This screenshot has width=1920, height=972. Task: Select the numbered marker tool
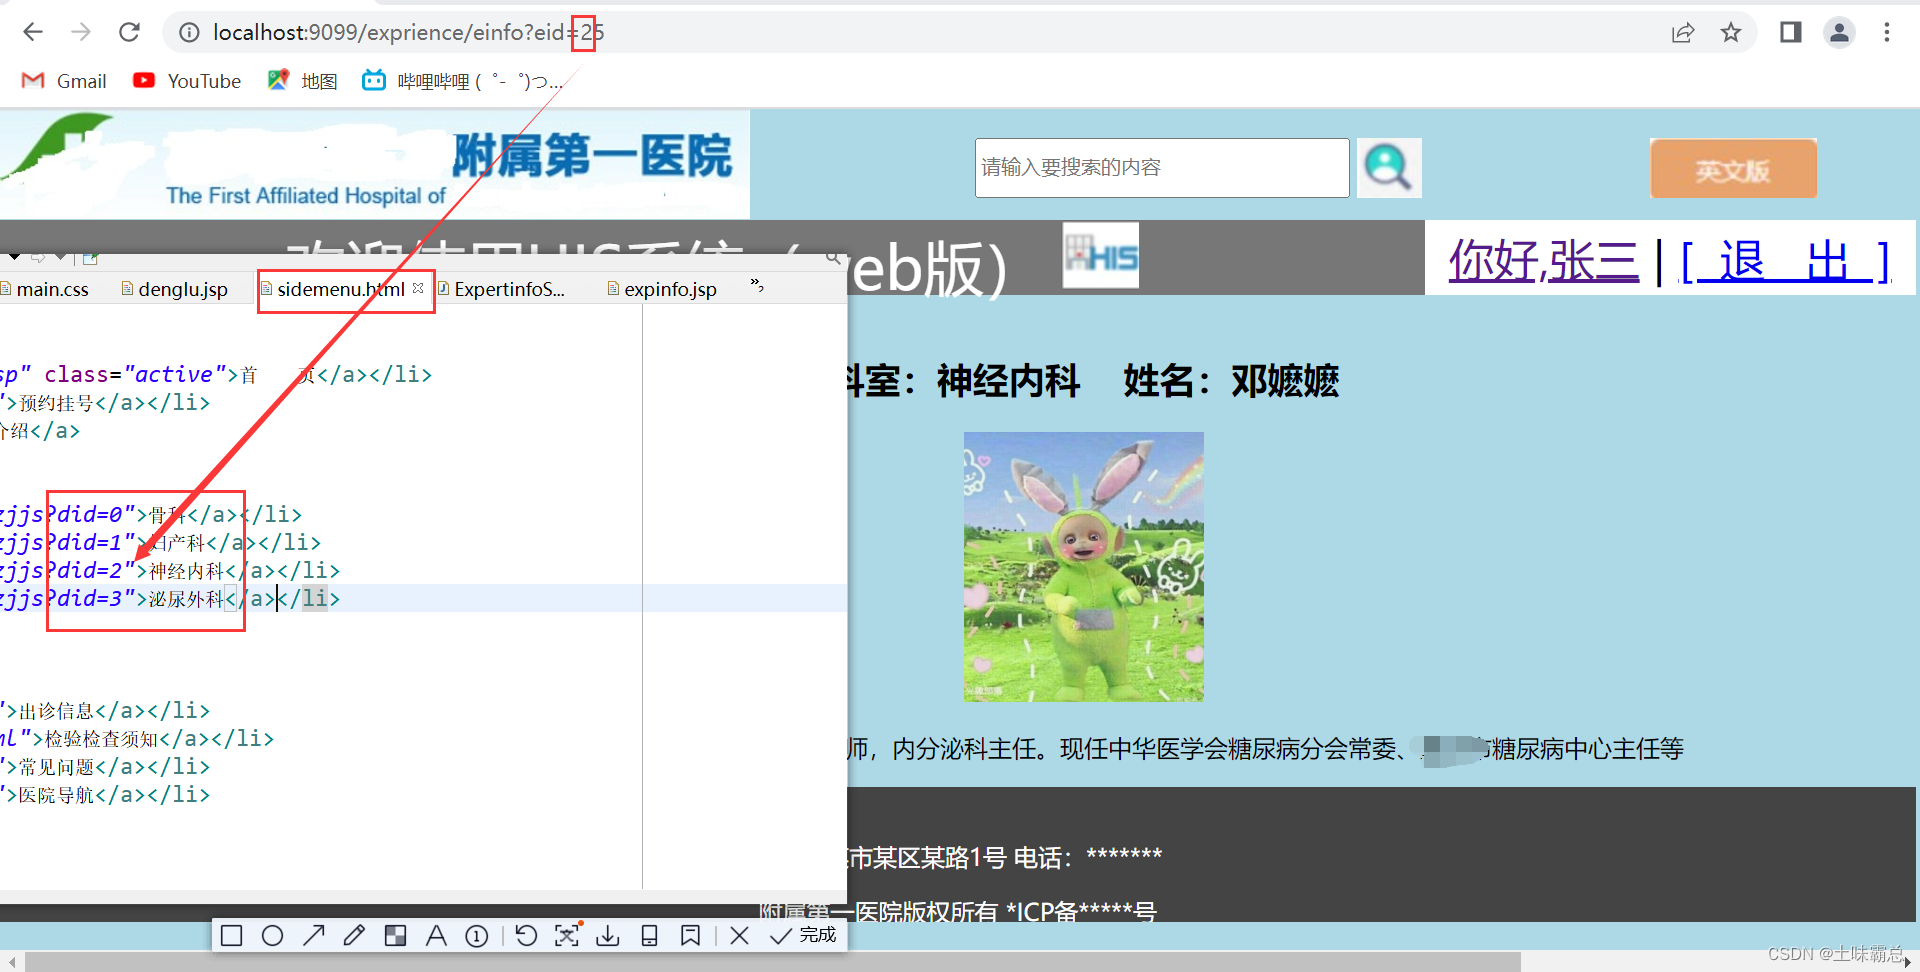pyautogui.click(x=477, y=936)
